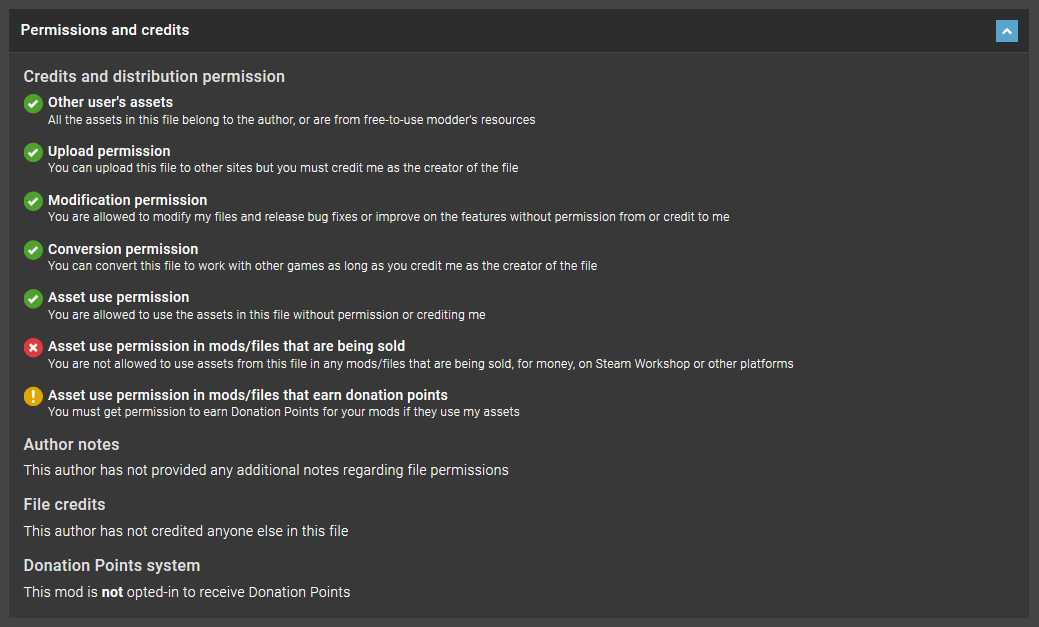The image size is (1039, 627).
Task: Click the Credits and distribution permission heading
Action: click(154, 76)
